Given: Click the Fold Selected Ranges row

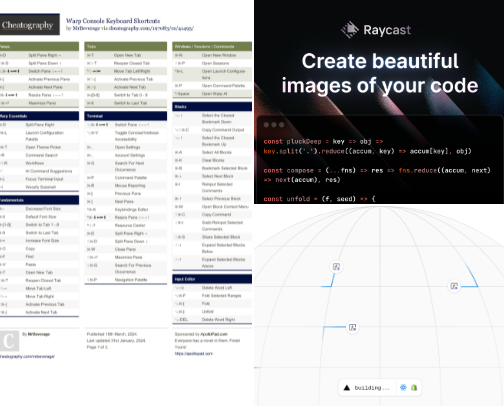Looking at the screenshot, I should click(x=212, y=296).
